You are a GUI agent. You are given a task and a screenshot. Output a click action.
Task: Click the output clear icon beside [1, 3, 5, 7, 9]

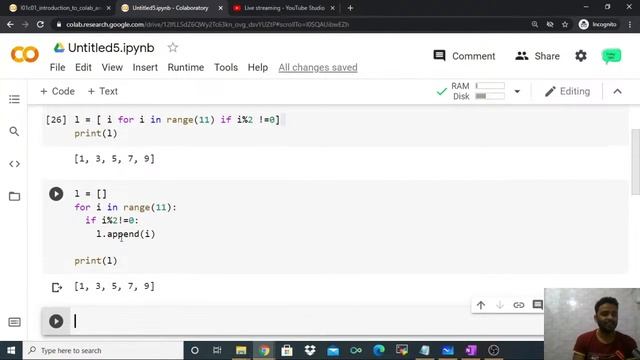coord(57,287)
